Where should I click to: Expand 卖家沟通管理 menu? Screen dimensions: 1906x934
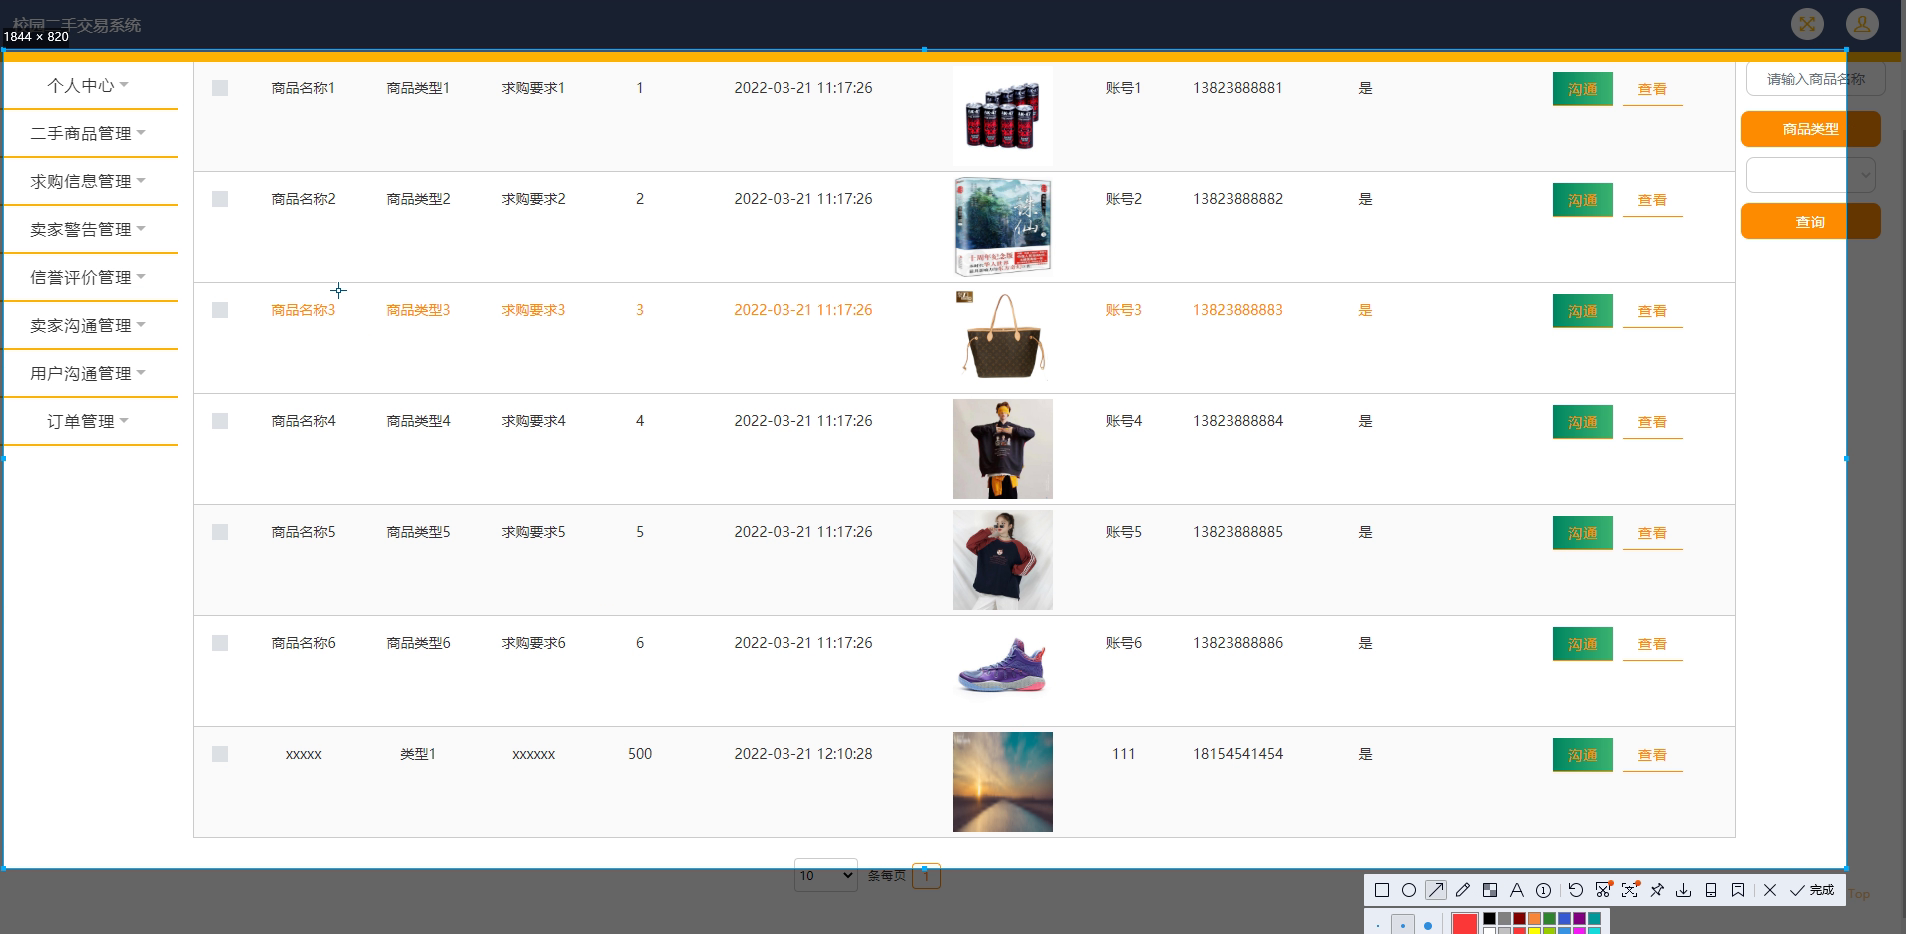pos(89,326)
